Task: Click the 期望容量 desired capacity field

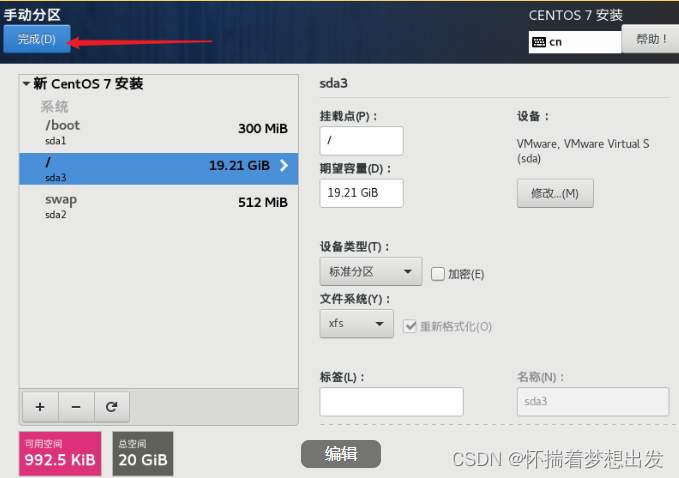Action: (x=362, y=193)
